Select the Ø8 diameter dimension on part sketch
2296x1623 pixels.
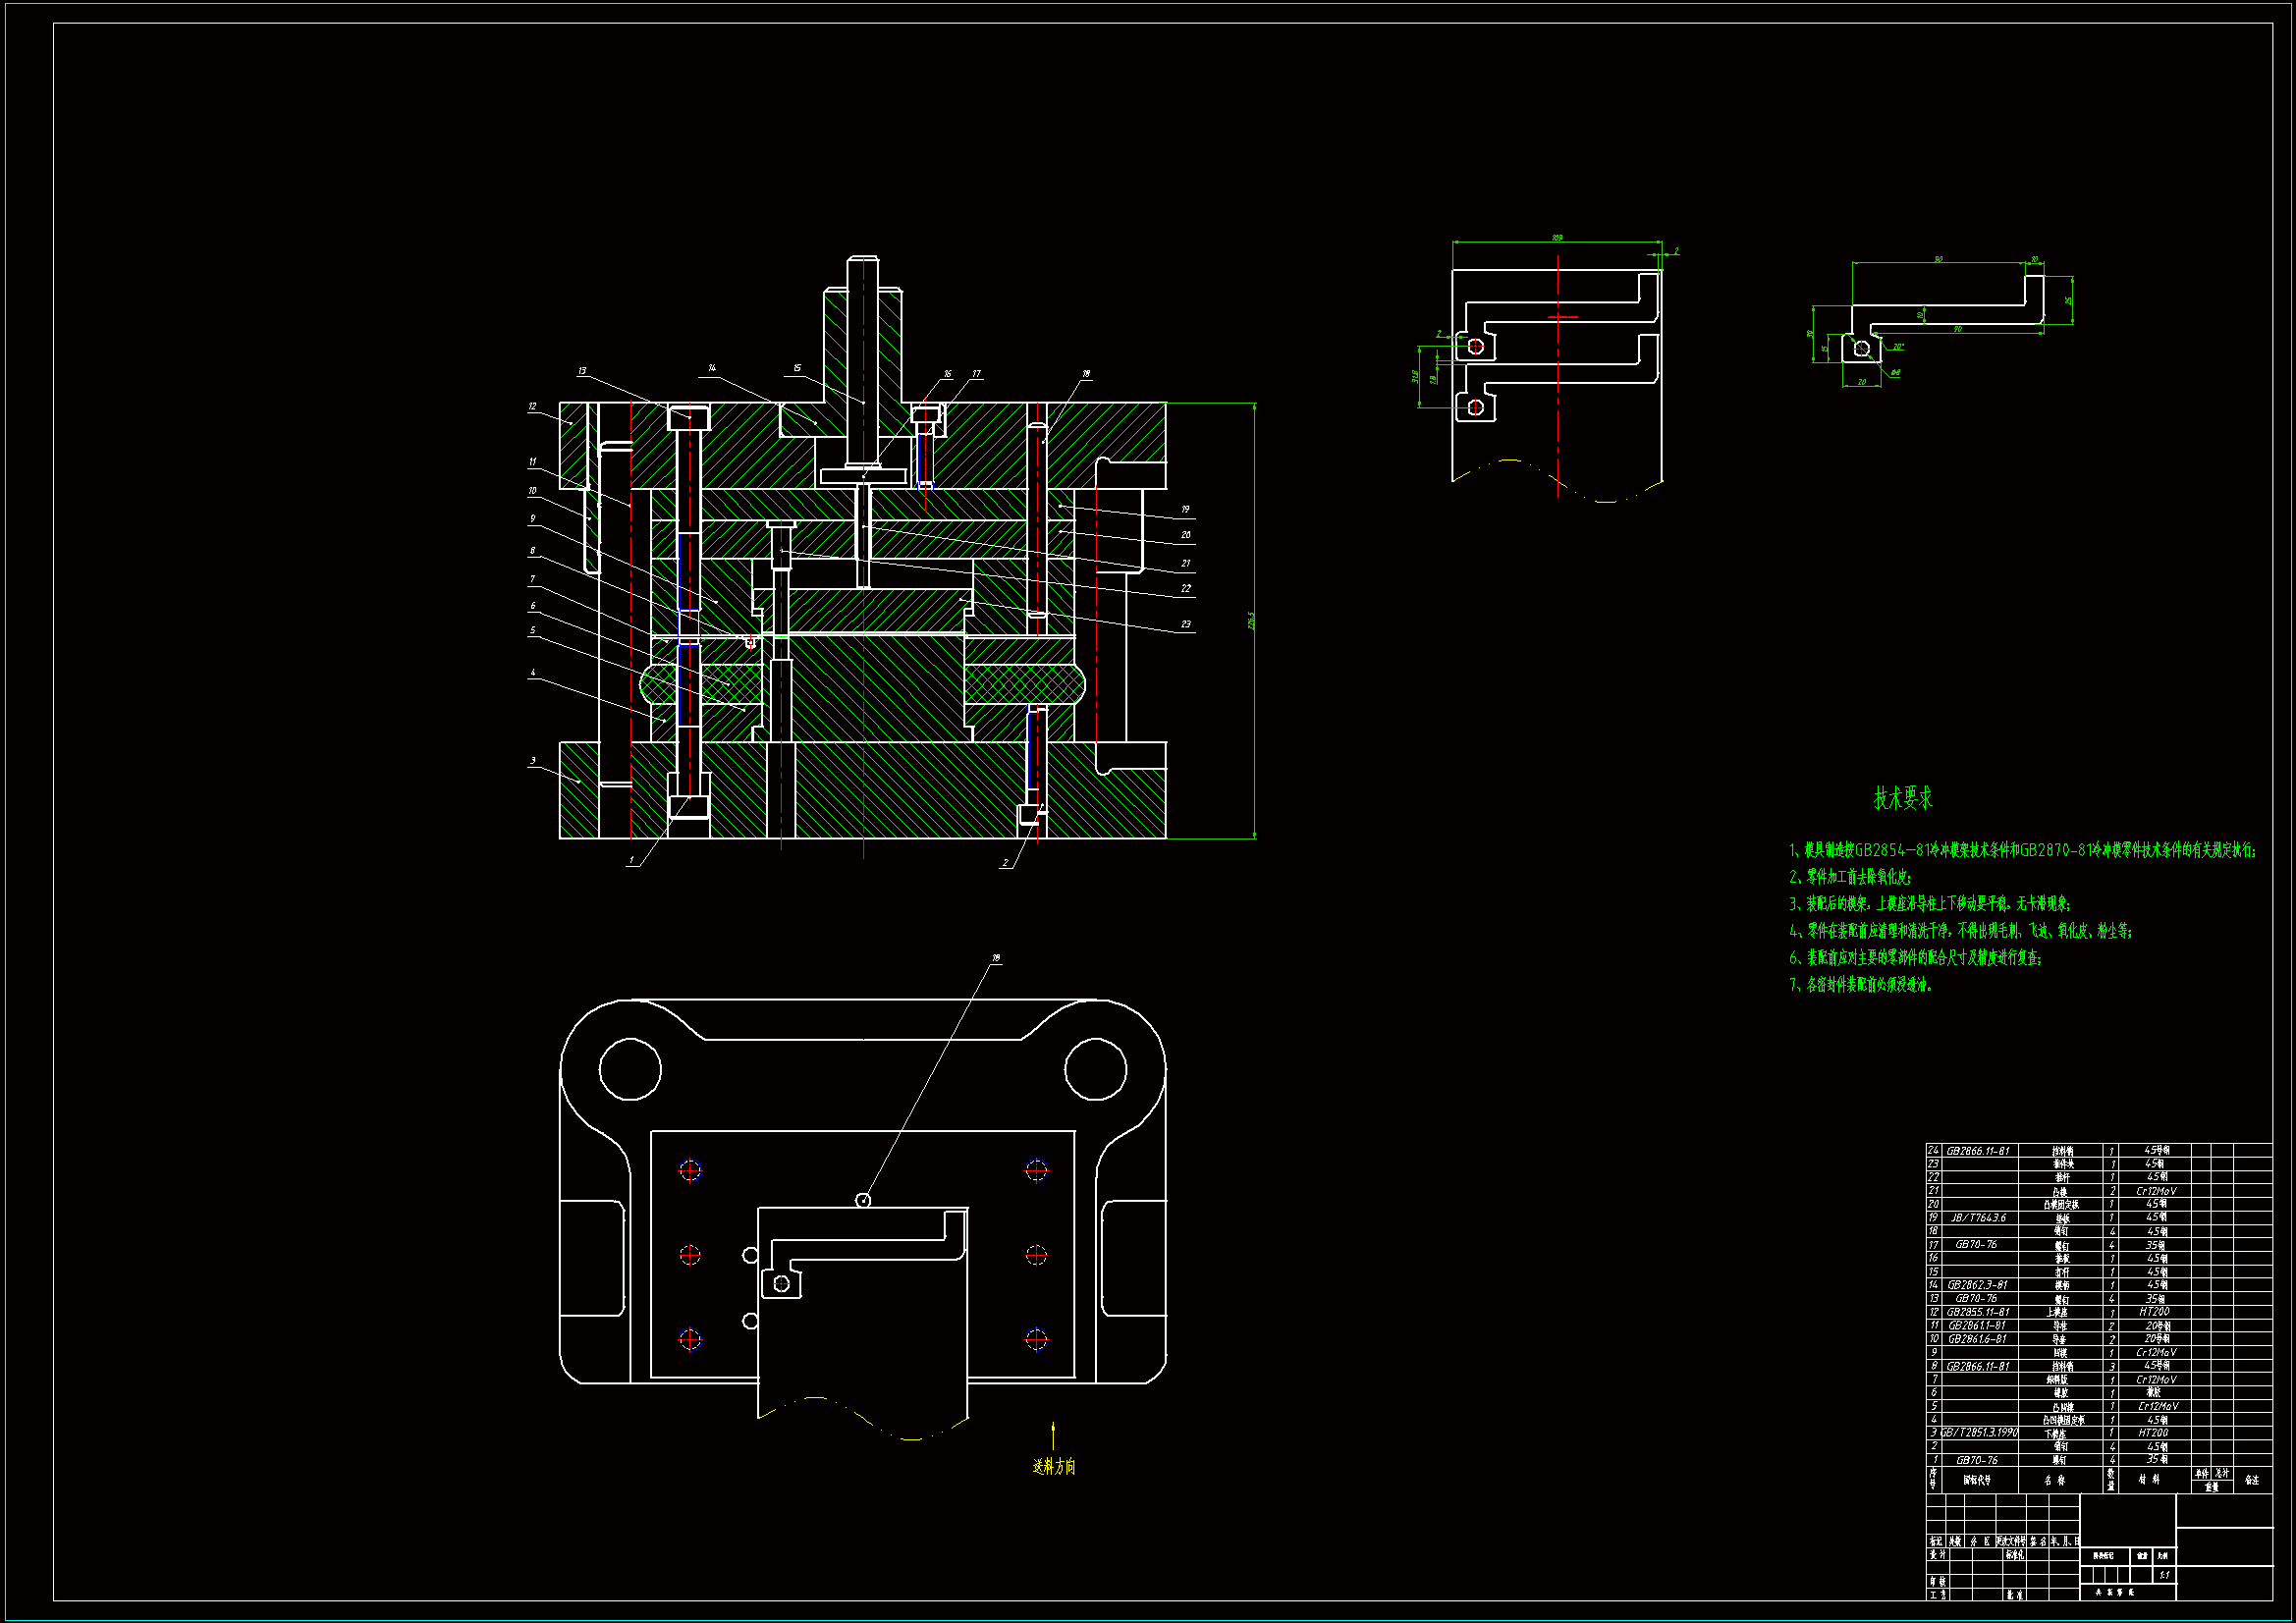(1895, 373)
